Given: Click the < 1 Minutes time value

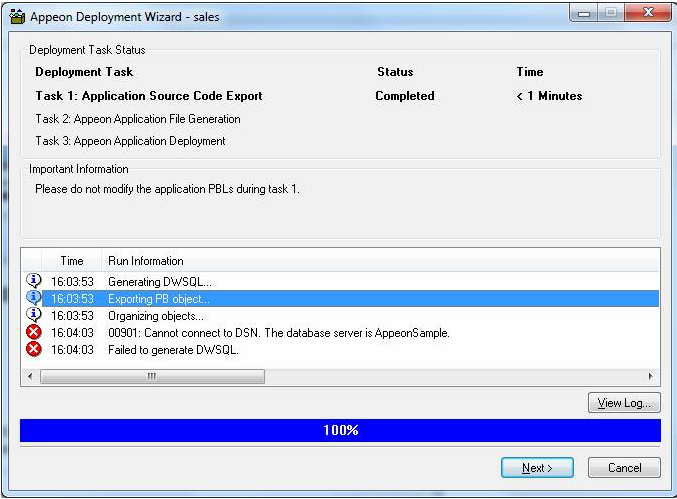Looking at the screenshot, I should (x=549, y=96).
